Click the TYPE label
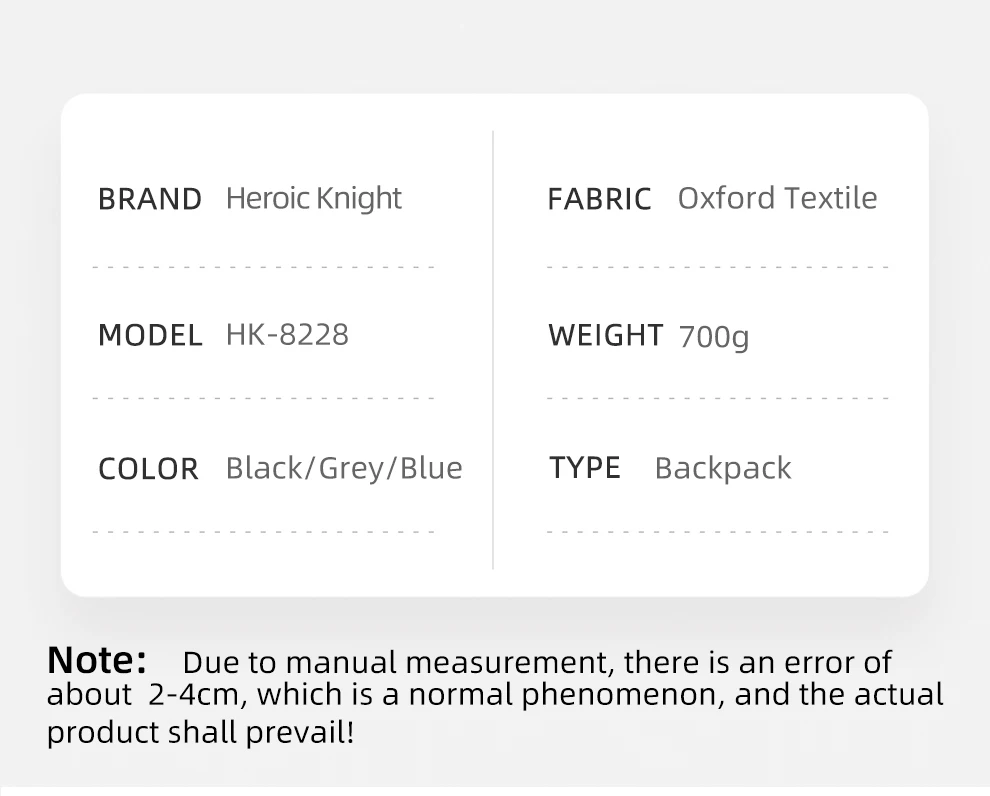Image resolution: width=990 pixels, height=796 pixels. click(585, 468)
